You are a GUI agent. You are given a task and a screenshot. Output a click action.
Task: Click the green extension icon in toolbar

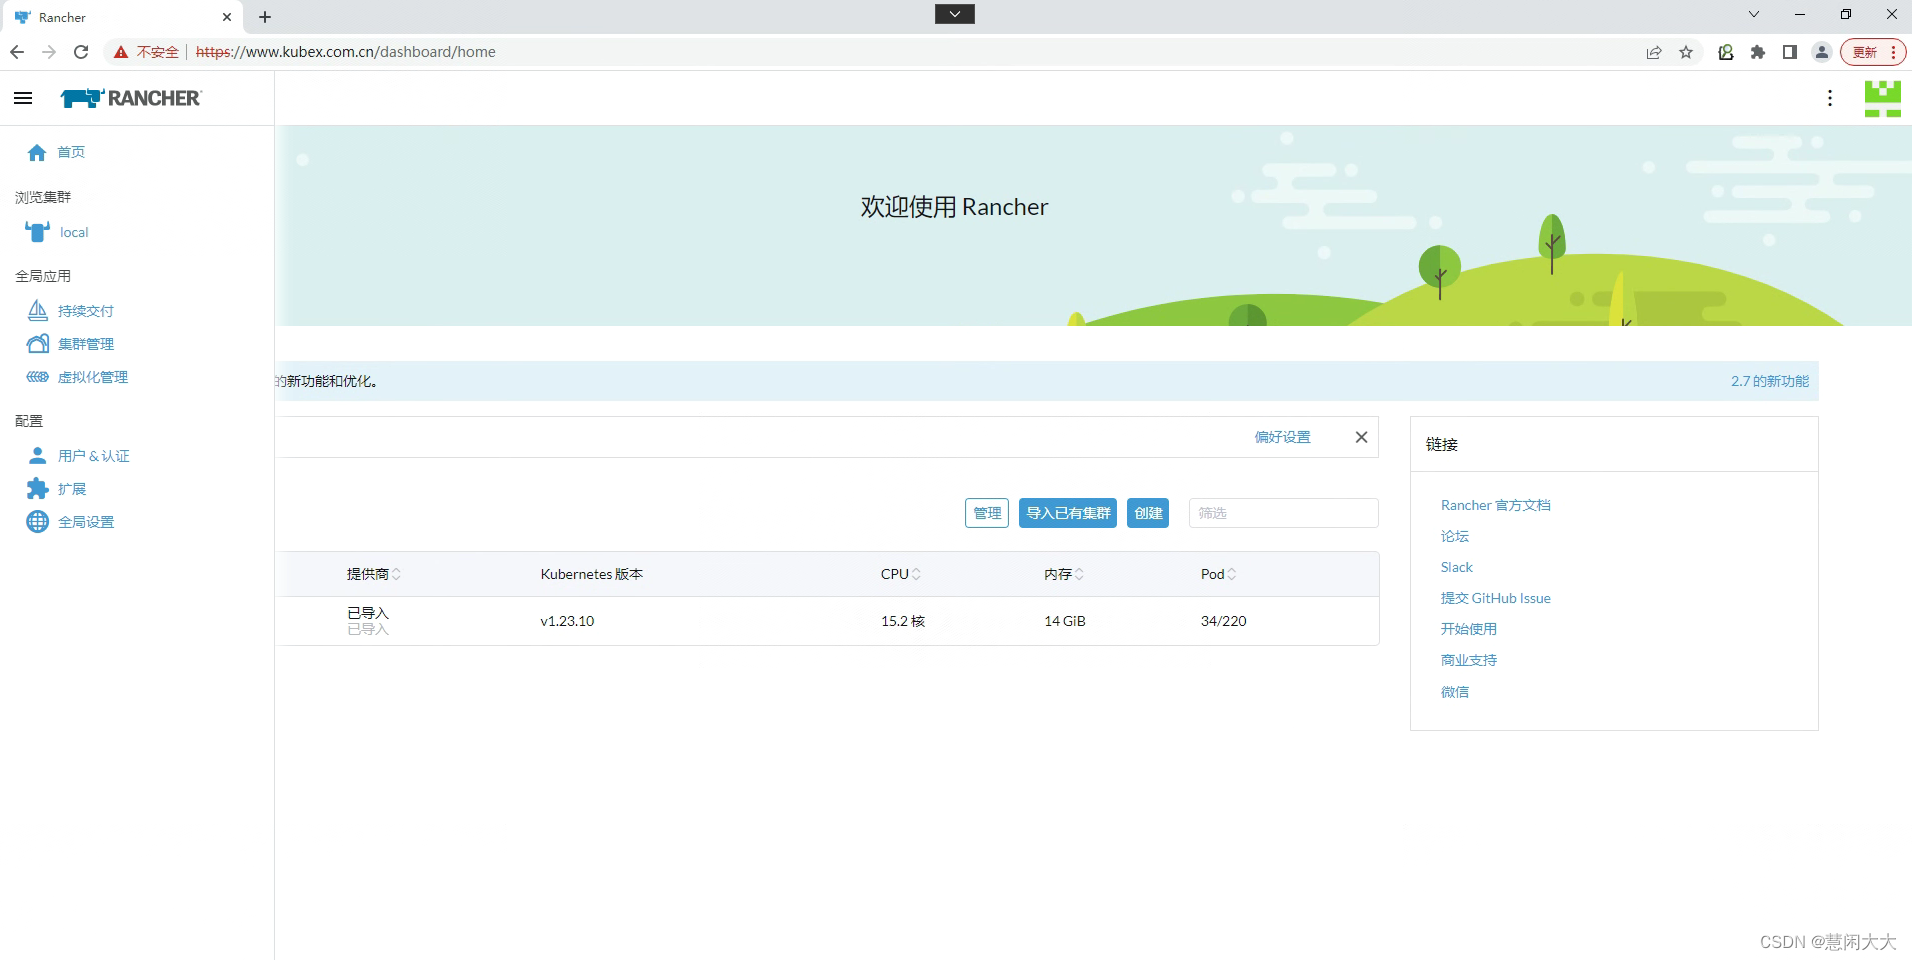pos(1726,52)
